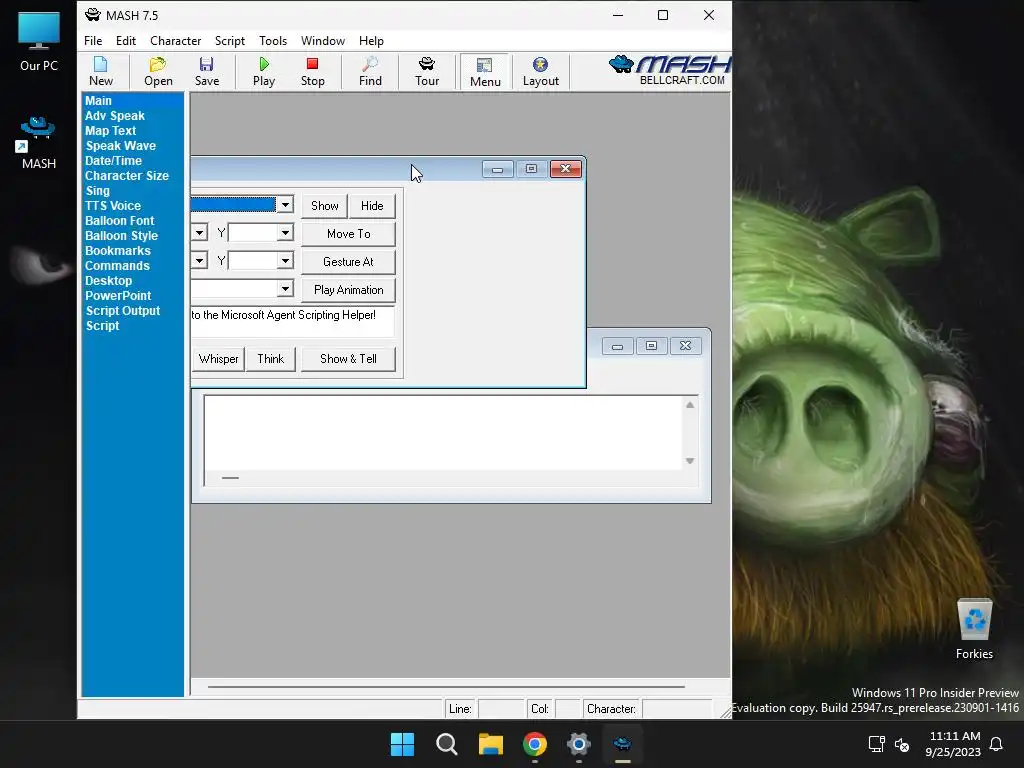Click the Move To button

click(x=348, y=234)
